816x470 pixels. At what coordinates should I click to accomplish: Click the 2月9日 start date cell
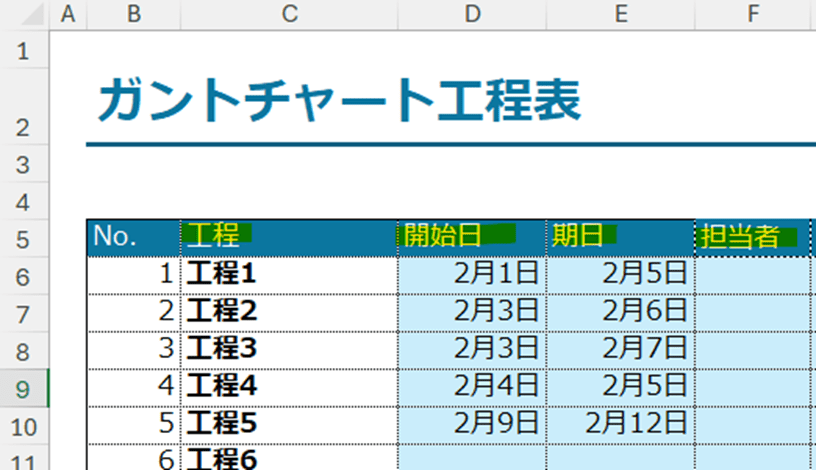[472, 423]
